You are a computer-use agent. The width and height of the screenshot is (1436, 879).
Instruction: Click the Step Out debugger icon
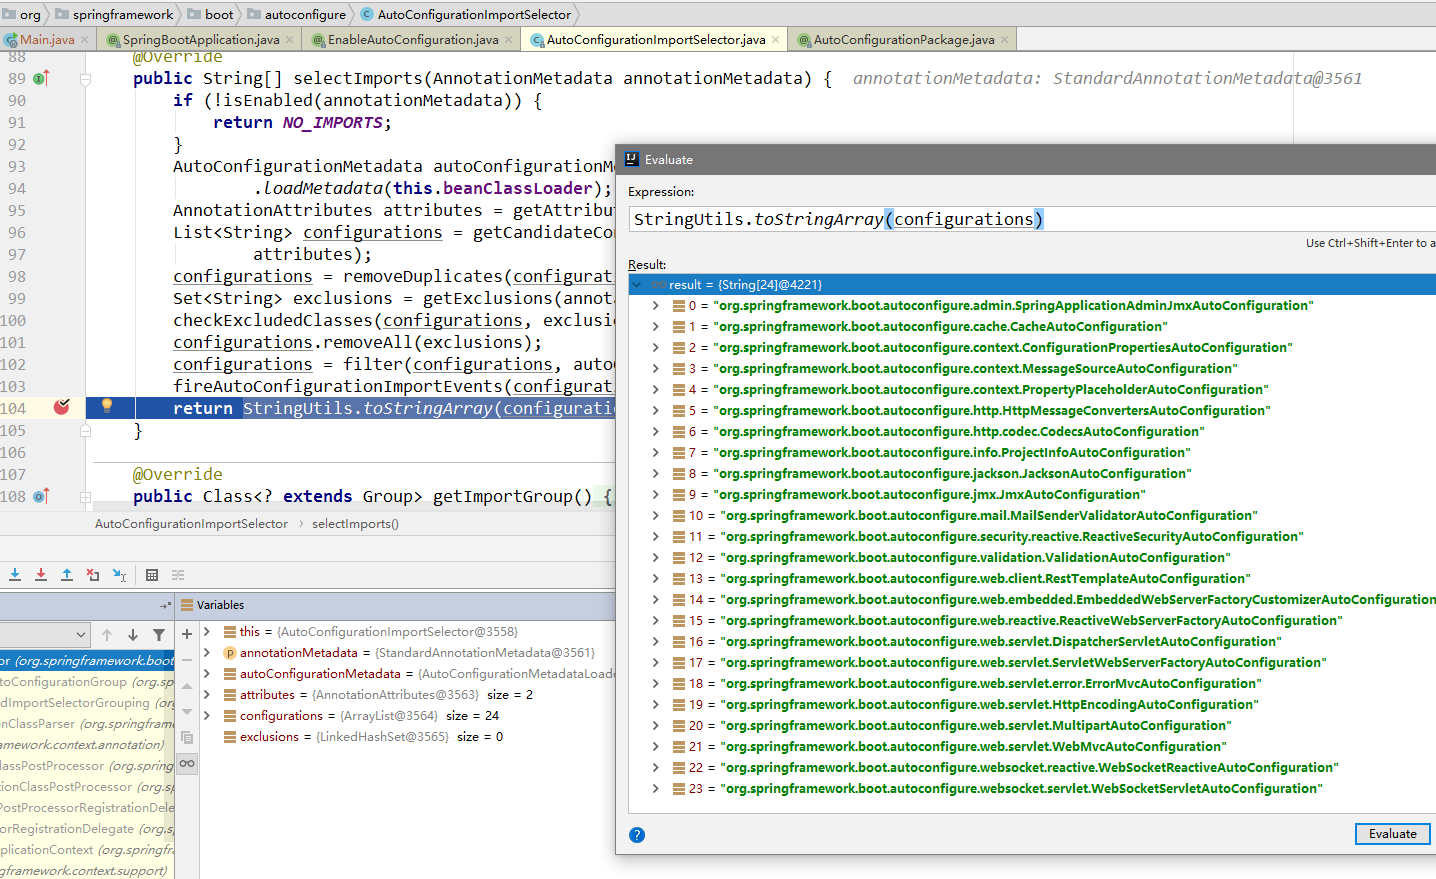tap(67, 575)
